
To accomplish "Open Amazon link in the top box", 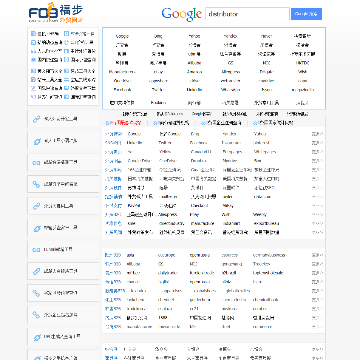I will tap(194, 72).
